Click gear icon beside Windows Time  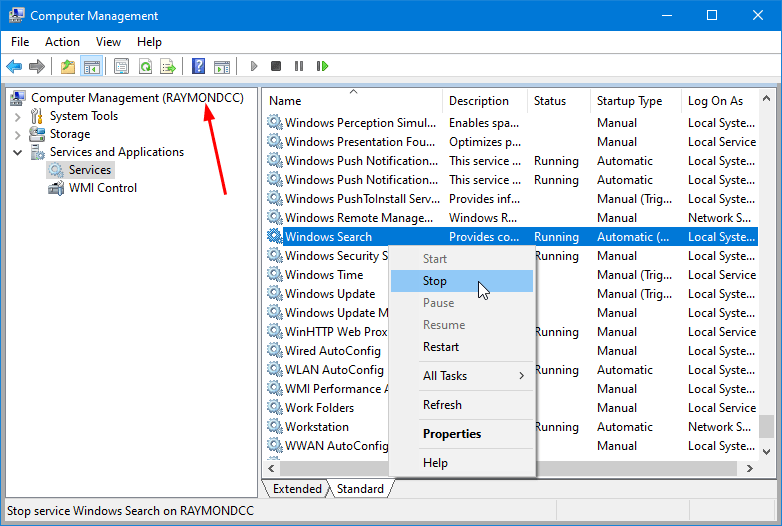click(x=275, y=274)
